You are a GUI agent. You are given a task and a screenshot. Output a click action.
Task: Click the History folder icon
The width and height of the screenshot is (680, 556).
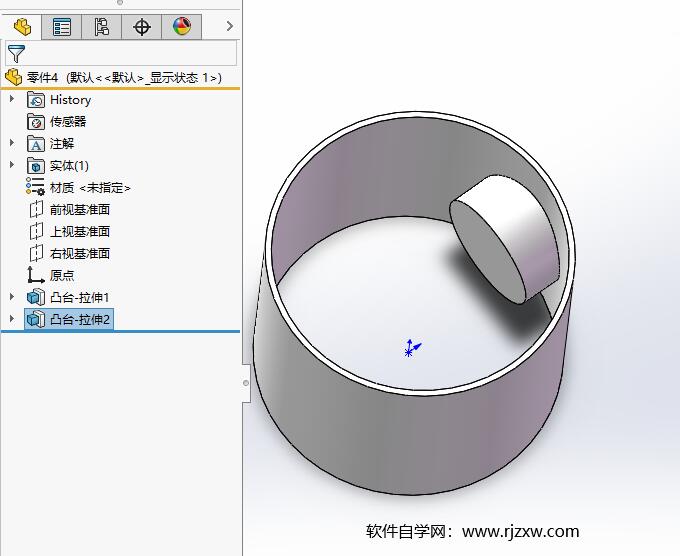(36, 100)
